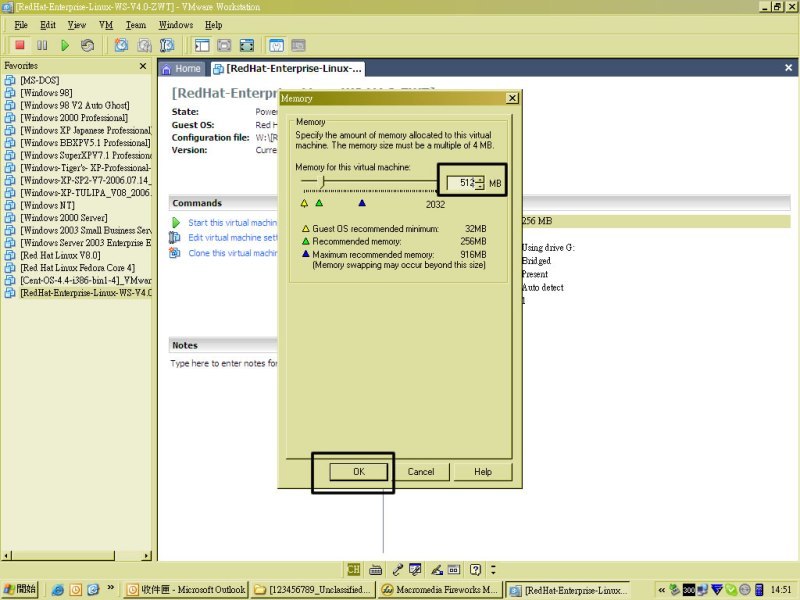Select [Windows 2000 Server] favorite
The height and width of the screenshot is (600, 800).
(64, 218)
